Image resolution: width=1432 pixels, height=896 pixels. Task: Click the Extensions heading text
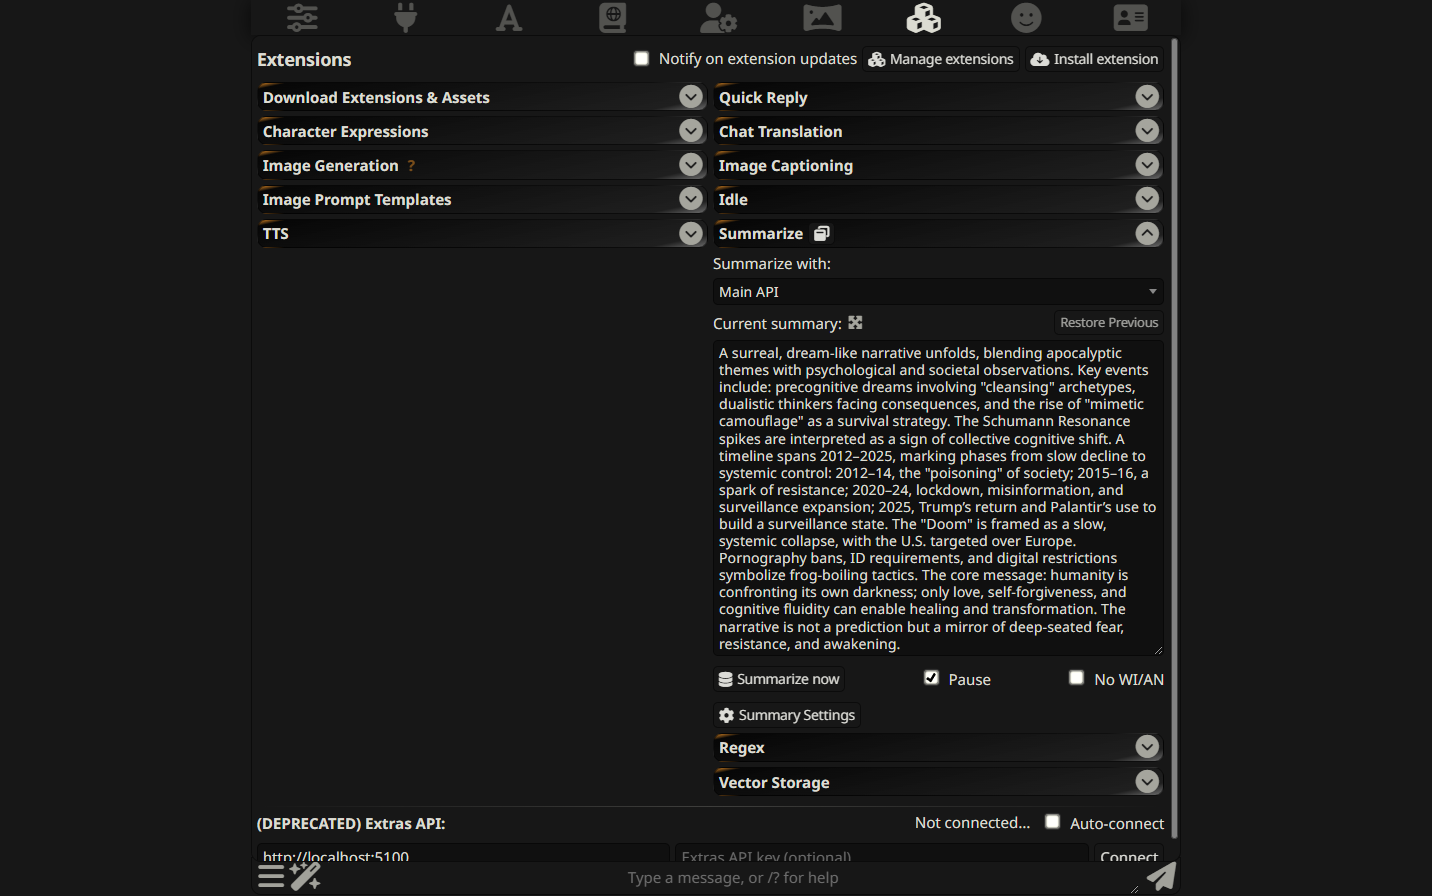304,60
